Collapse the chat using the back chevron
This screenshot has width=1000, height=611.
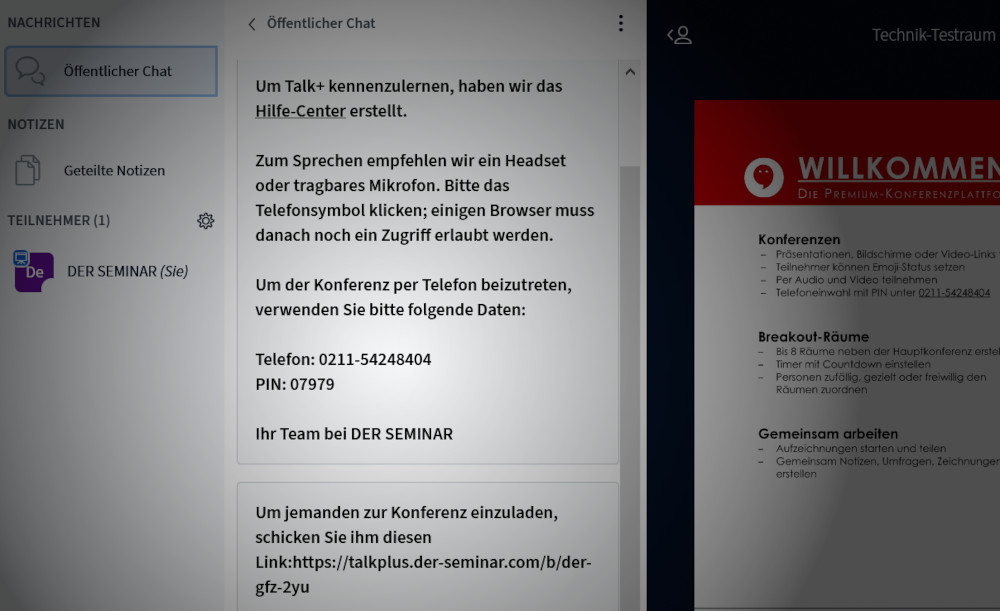251,23
